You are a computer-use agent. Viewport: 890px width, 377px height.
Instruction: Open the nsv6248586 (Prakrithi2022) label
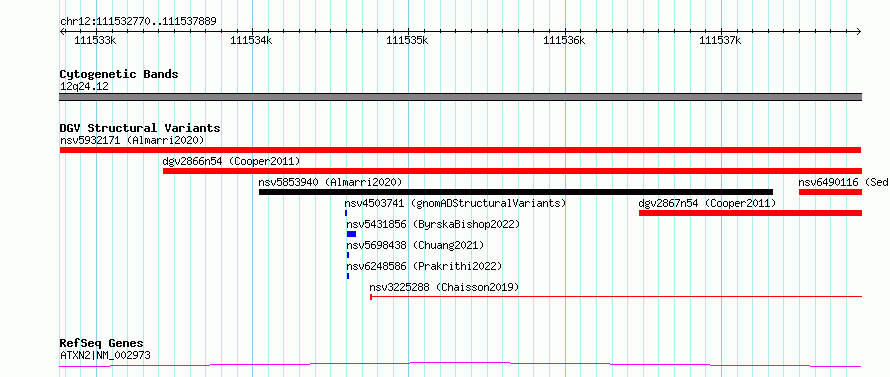(x=425, y=266)
